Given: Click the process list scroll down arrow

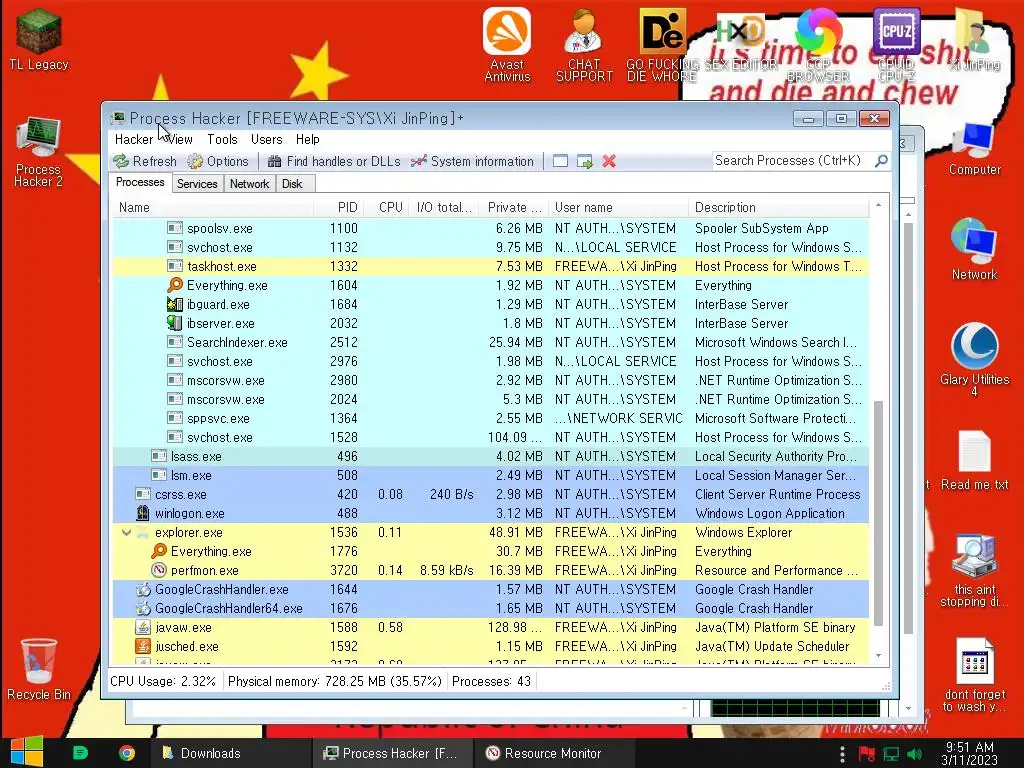Looking at the screenshot, I should 878,656.
